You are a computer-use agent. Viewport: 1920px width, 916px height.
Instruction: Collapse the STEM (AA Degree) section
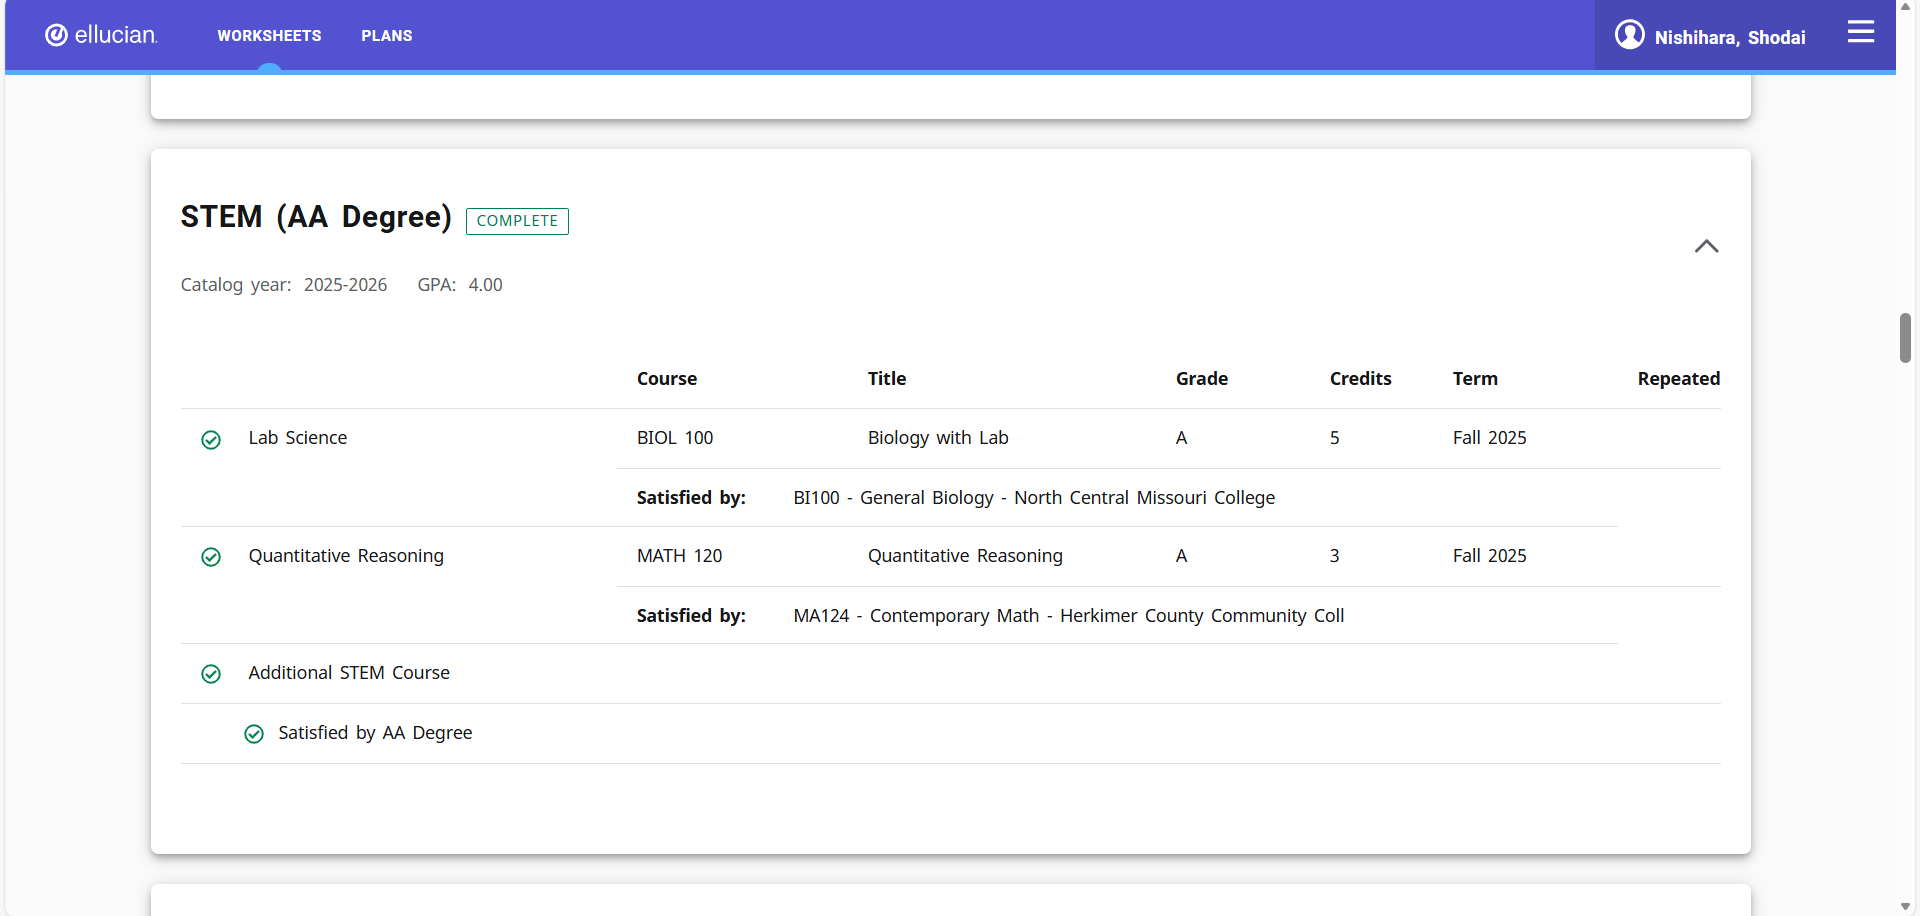1706,246
